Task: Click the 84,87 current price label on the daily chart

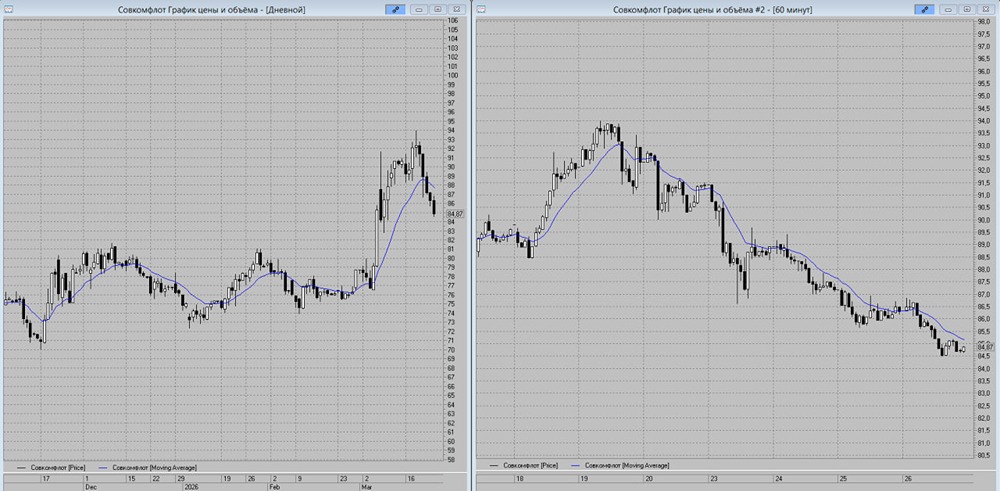Action: point(456,214)
